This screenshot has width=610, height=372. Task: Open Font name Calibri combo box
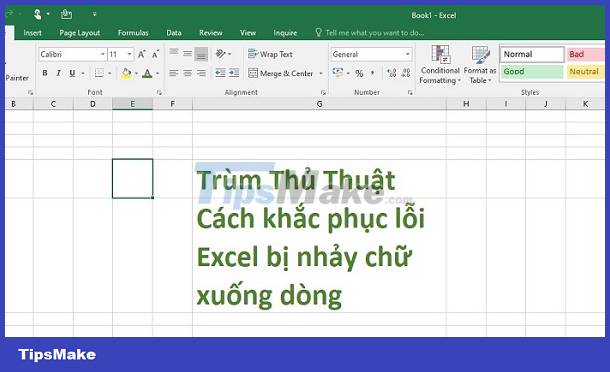[x=72, y=54]
